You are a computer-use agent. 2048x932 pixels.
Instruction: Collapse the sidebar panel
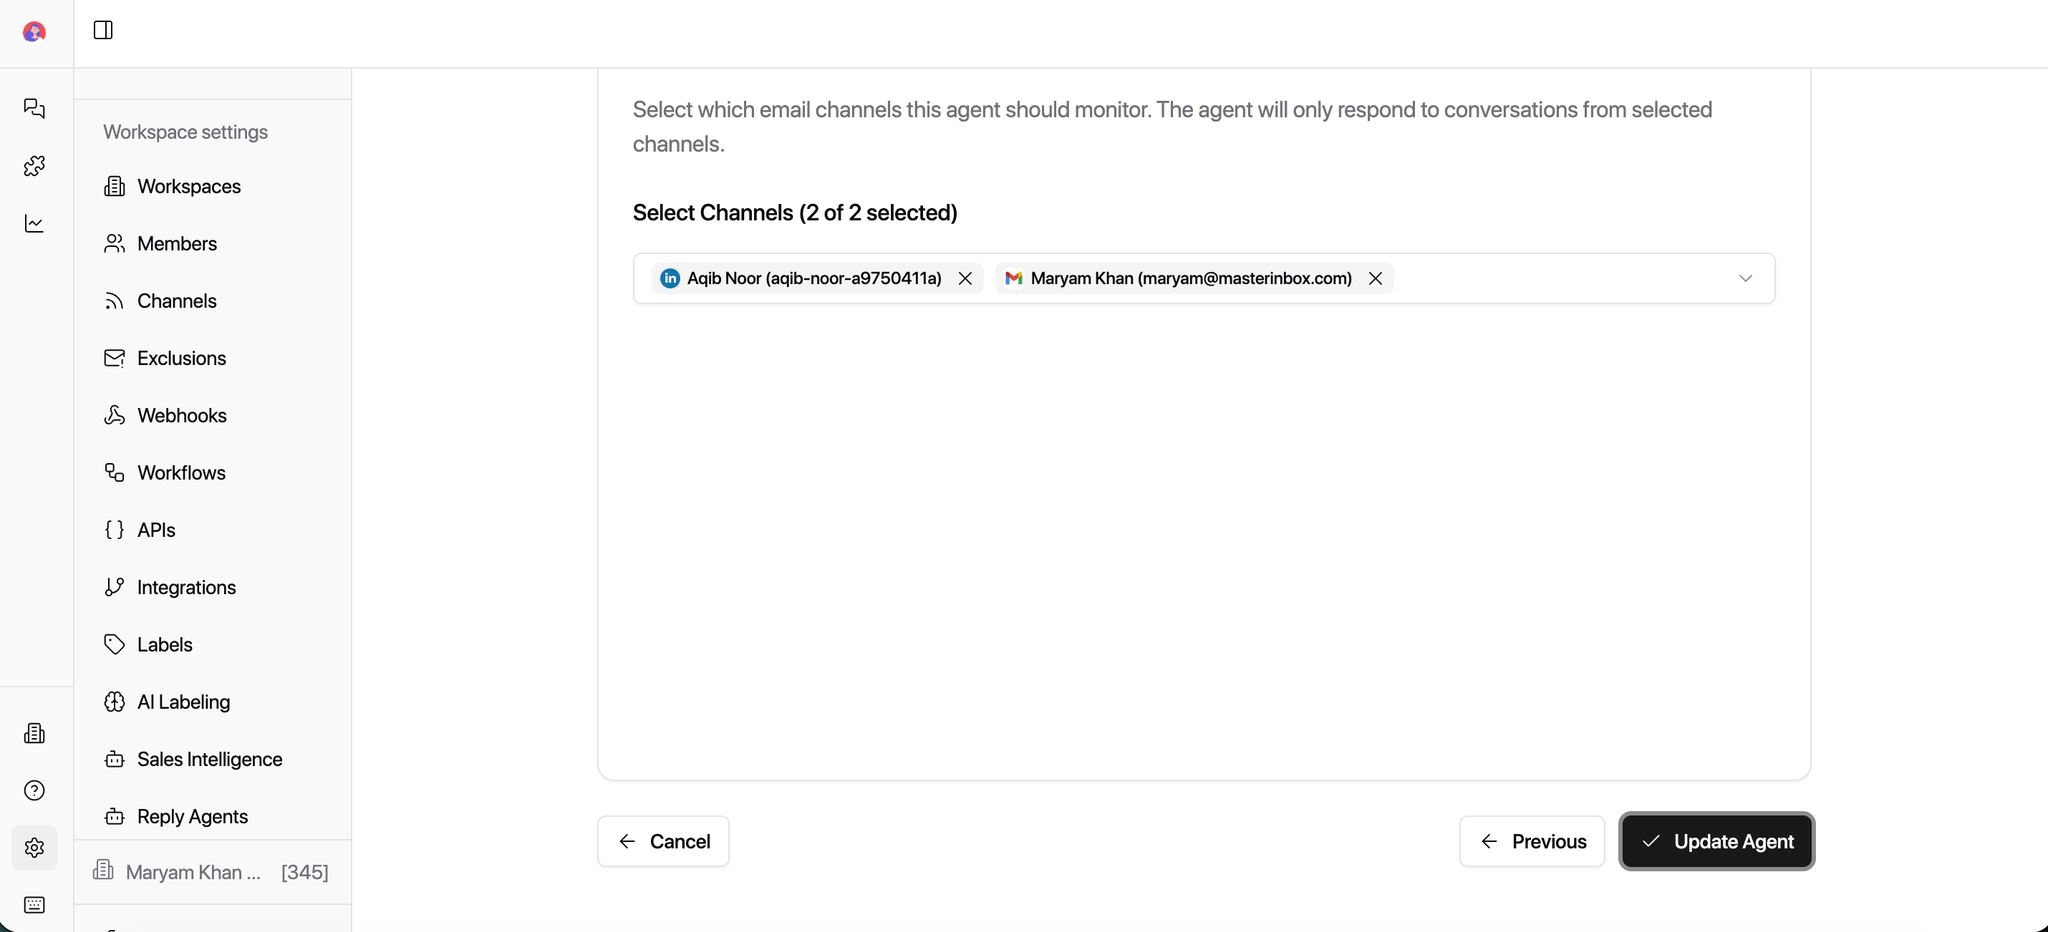(103, 30)
